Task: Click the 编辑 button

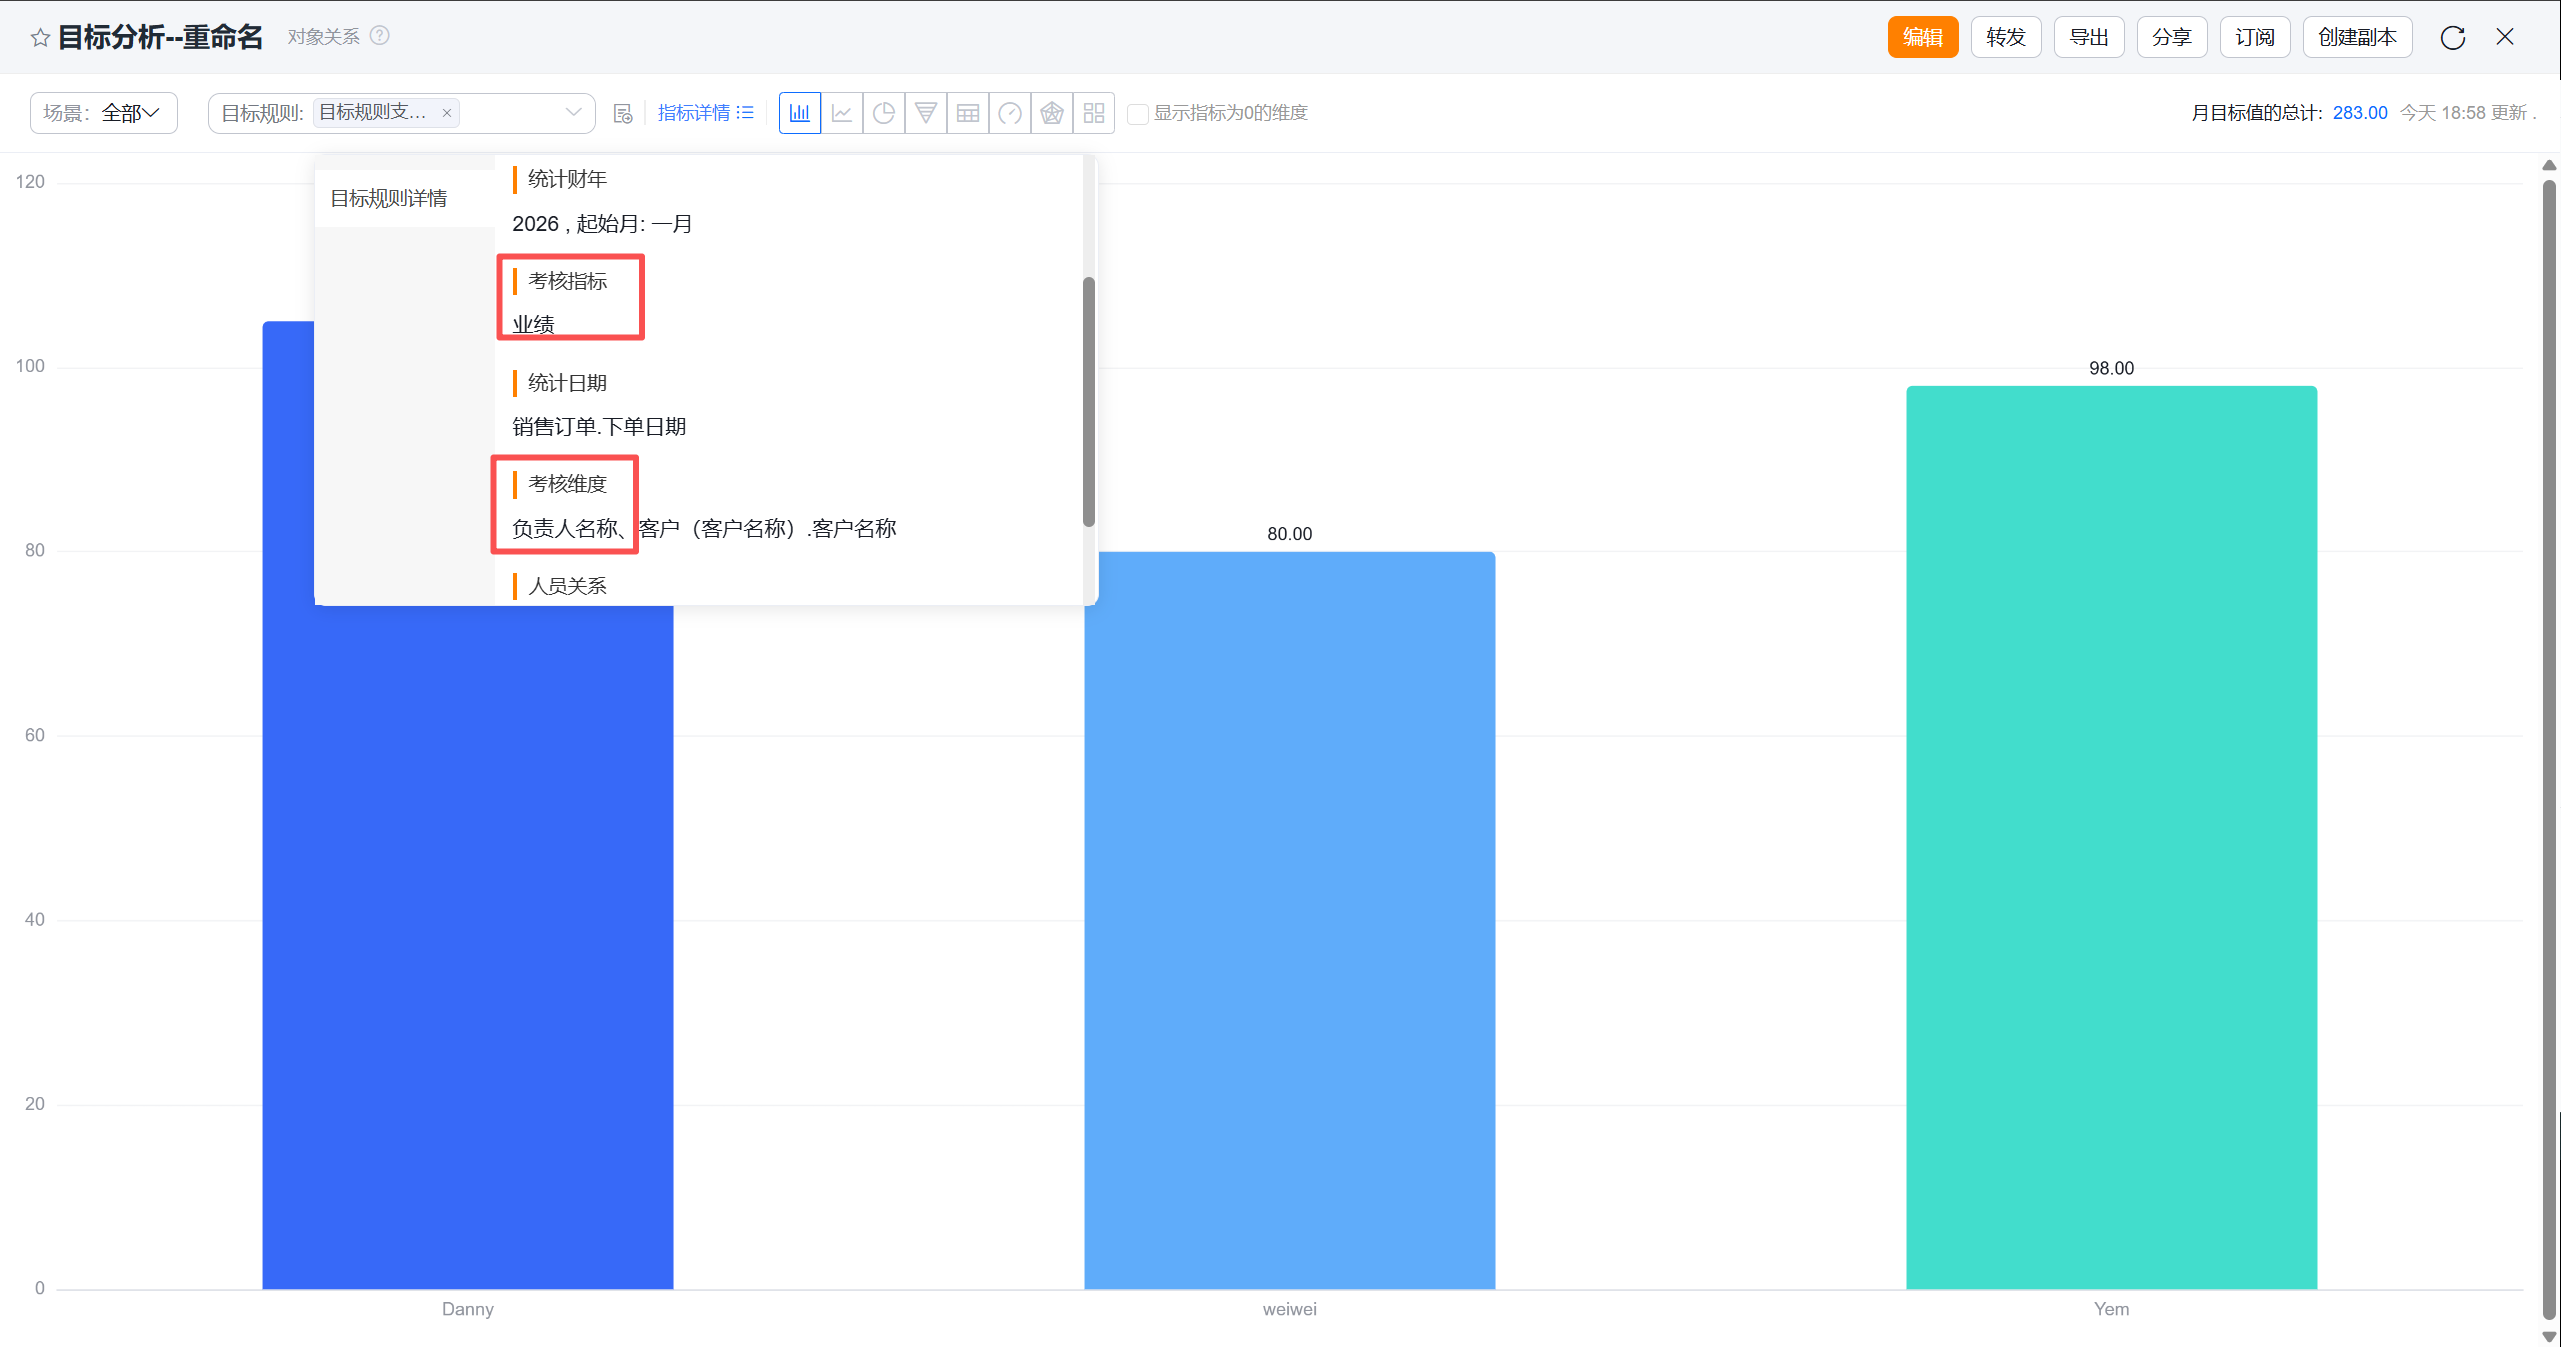Action: 1922,37
